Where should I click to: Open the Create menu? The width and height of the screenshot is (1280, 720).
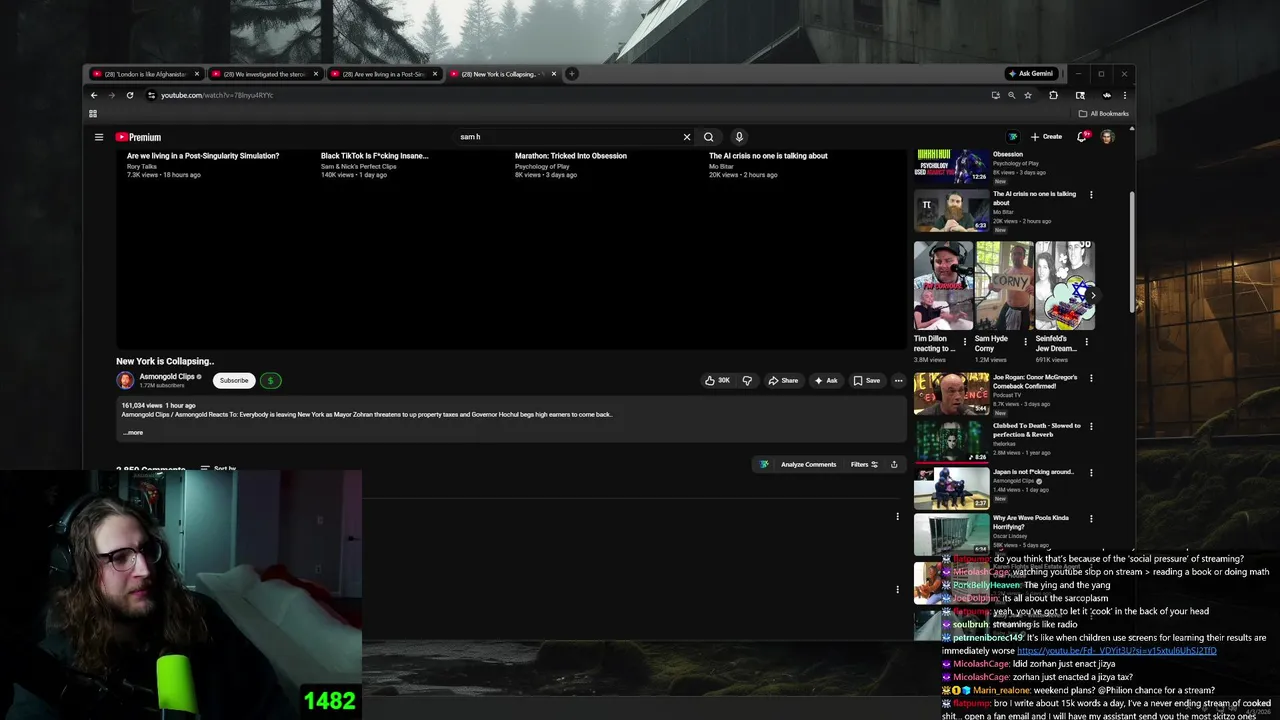click(1047, 137)
